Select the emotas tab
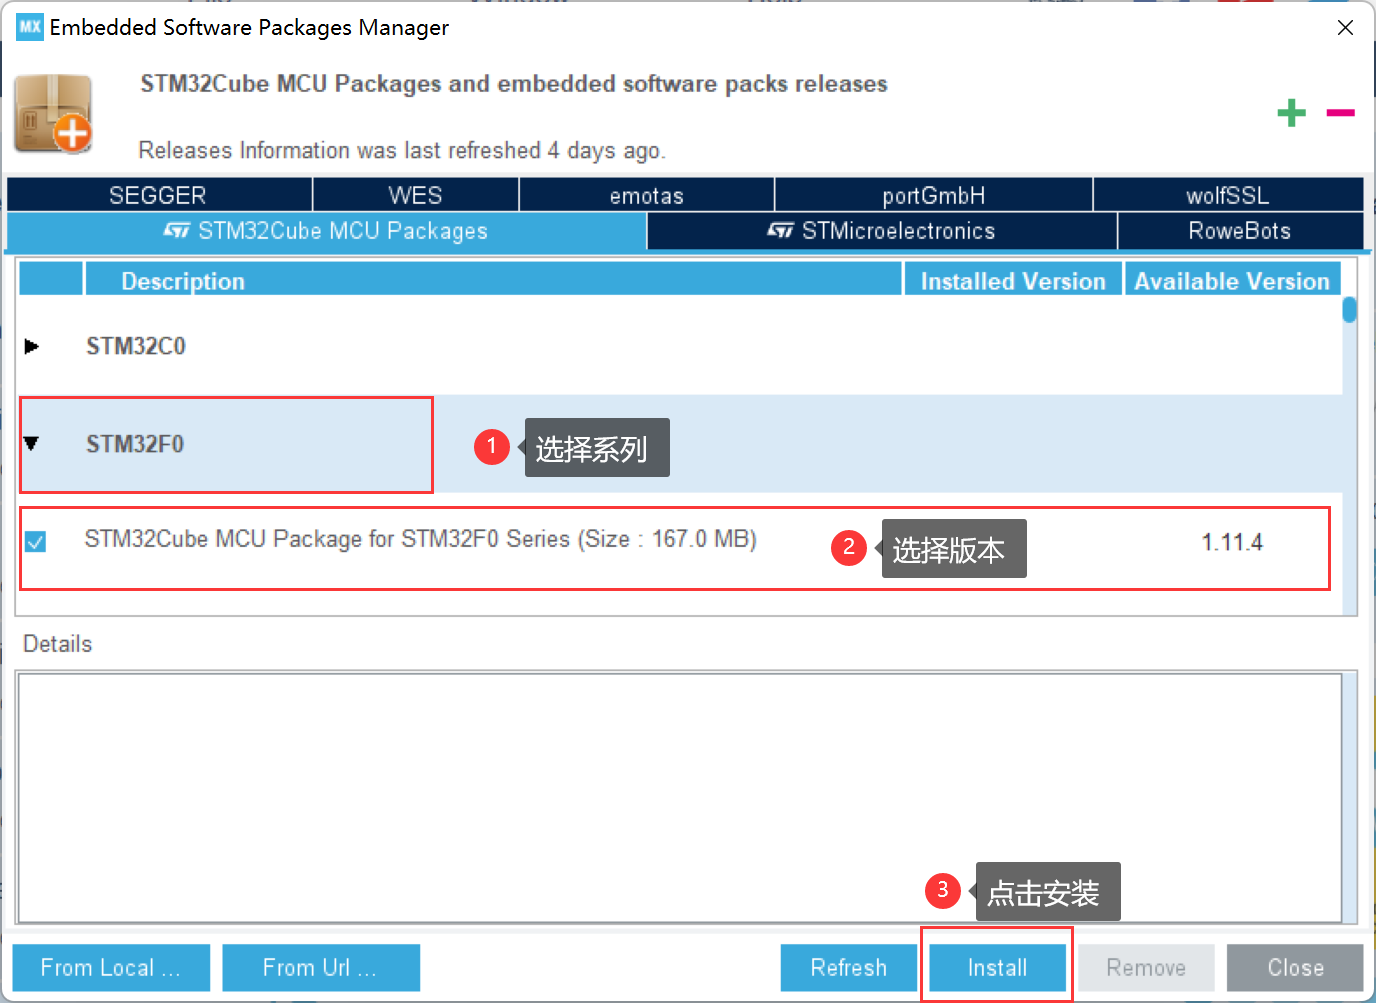This screenshot has height=1003, width=1376. click(646, 195)
